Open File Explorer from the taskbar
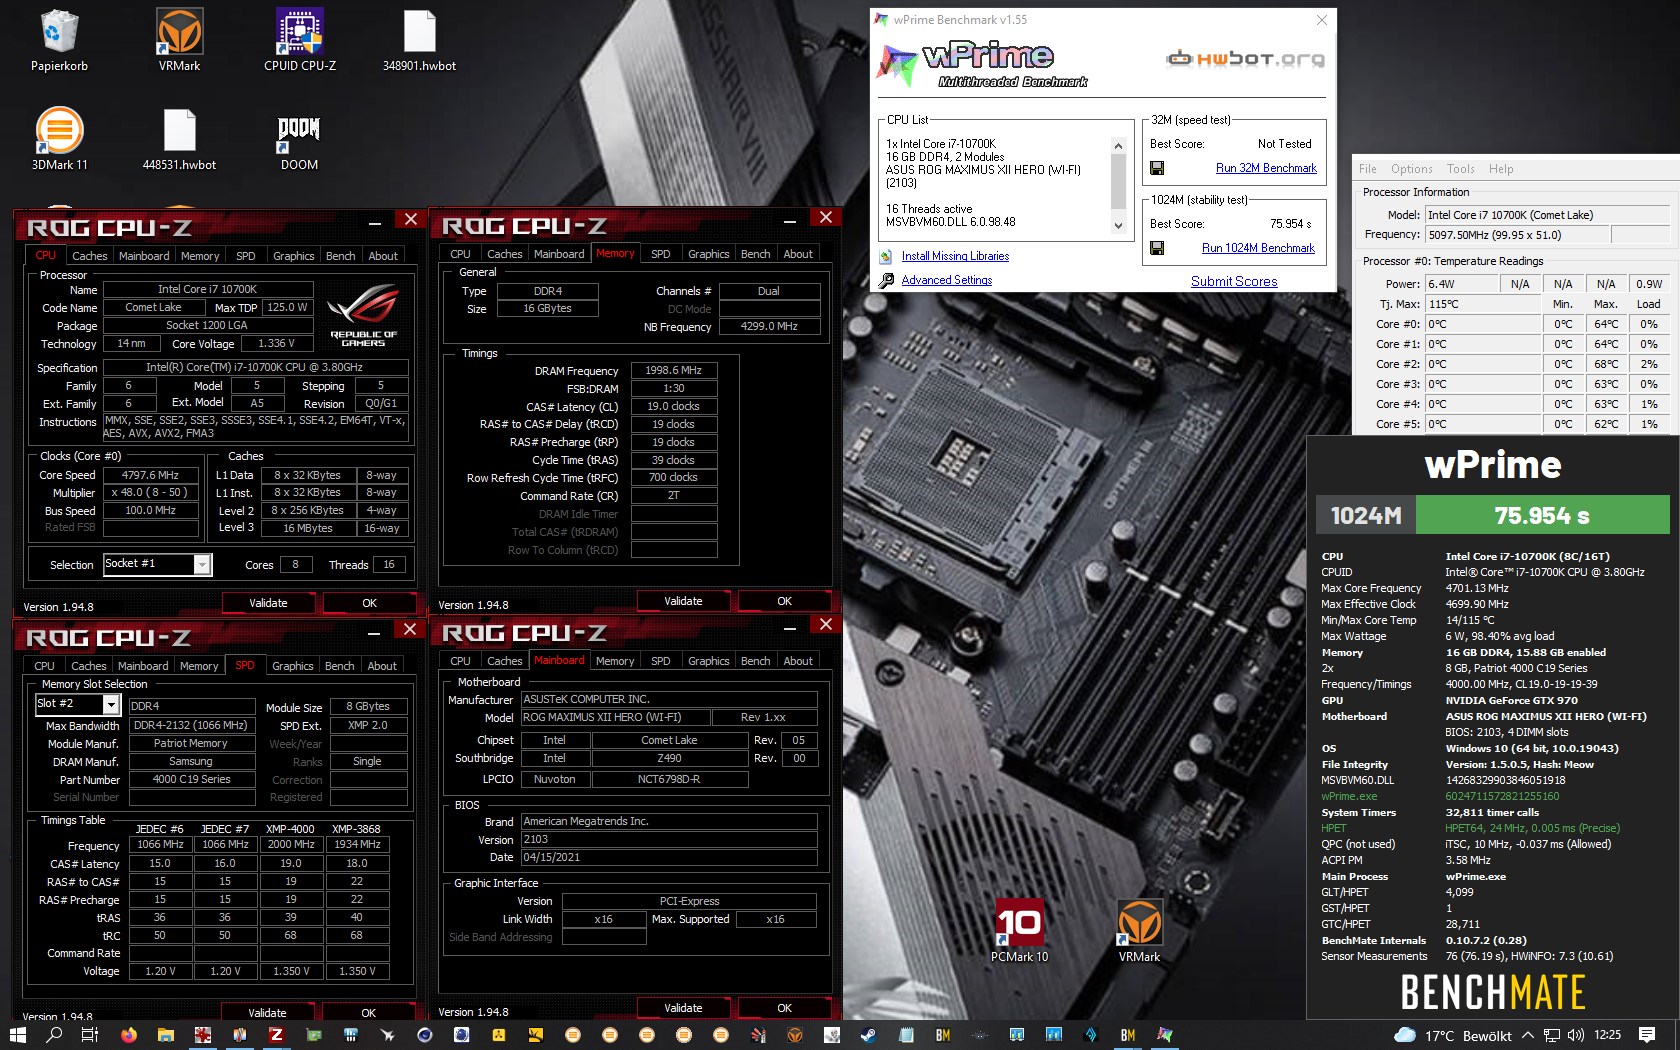The width and height of the screenshot is (1680, 1050). point(165,1035)
